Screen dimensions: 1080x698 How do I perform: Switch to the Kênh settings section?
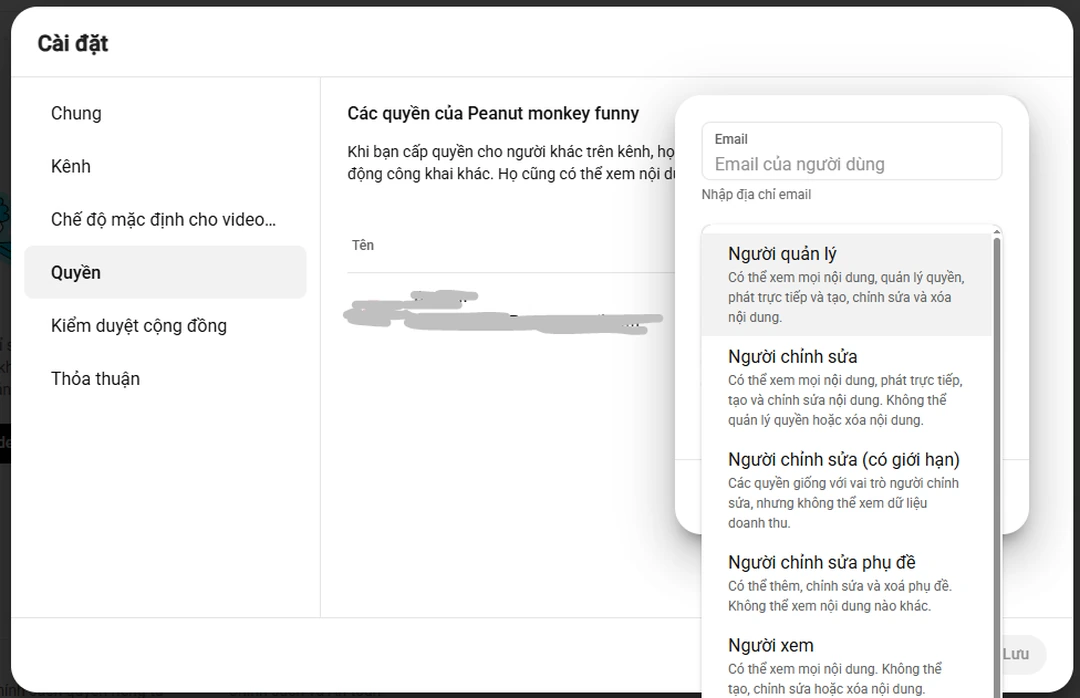click(165, 166)
